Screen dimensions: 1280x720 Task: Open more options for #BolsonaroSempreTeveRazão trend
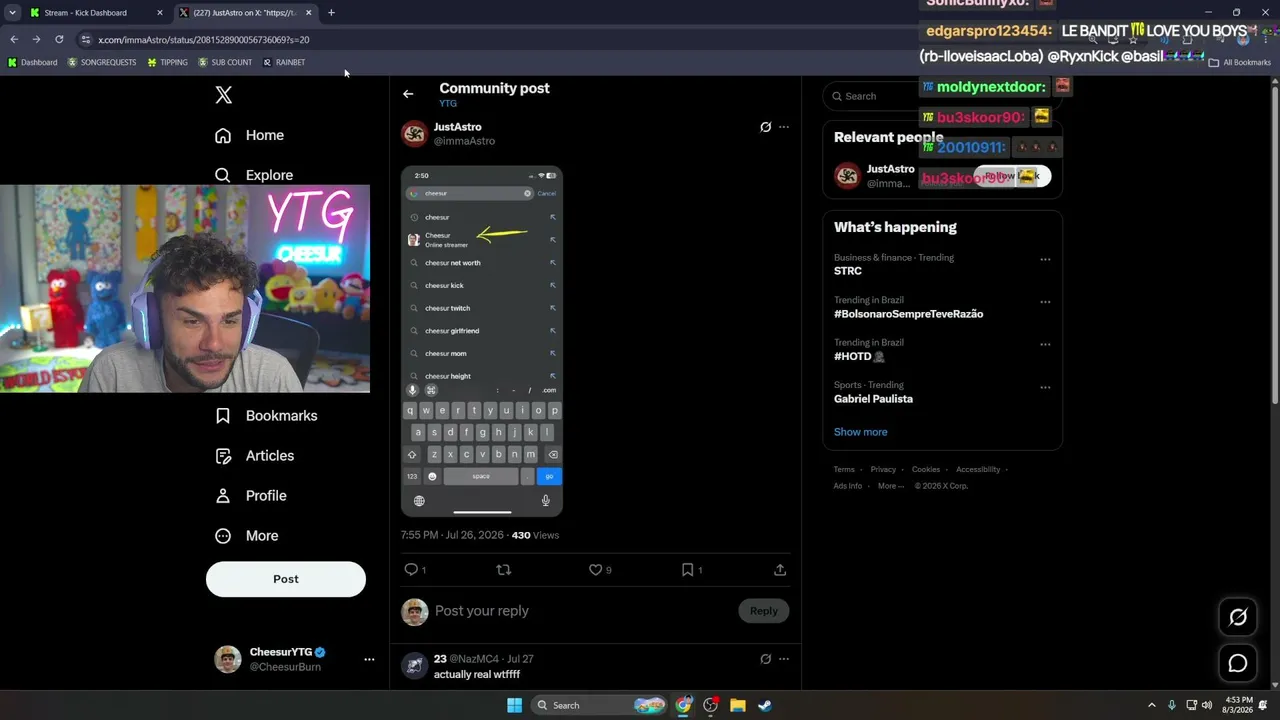(1045, 302)
